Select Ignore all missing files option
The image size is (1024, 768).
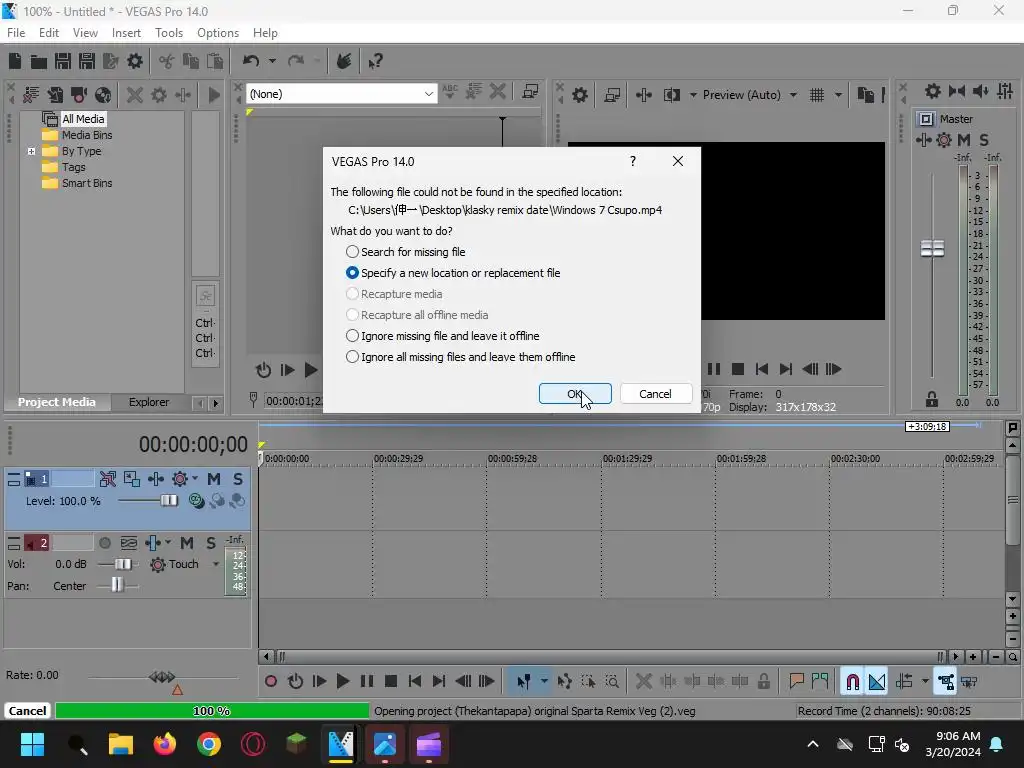[460, 357]
